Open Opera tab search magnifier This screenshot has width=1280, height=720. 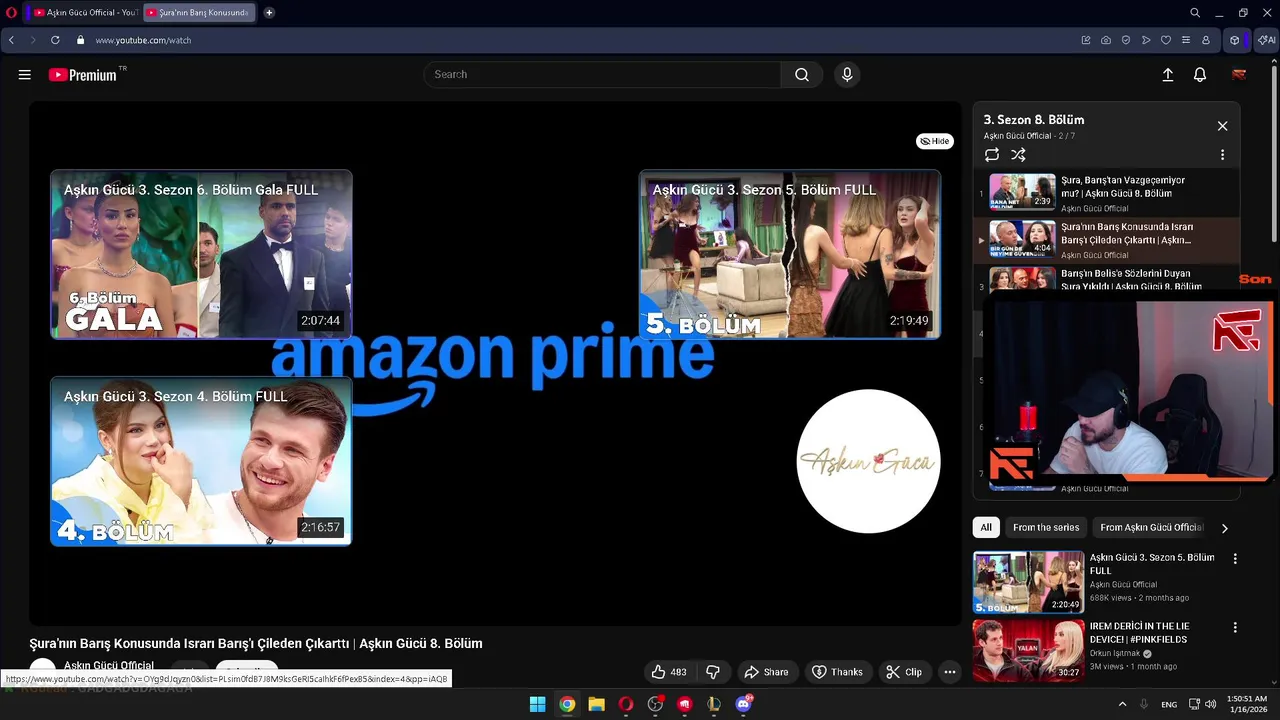pos(1195,13)
